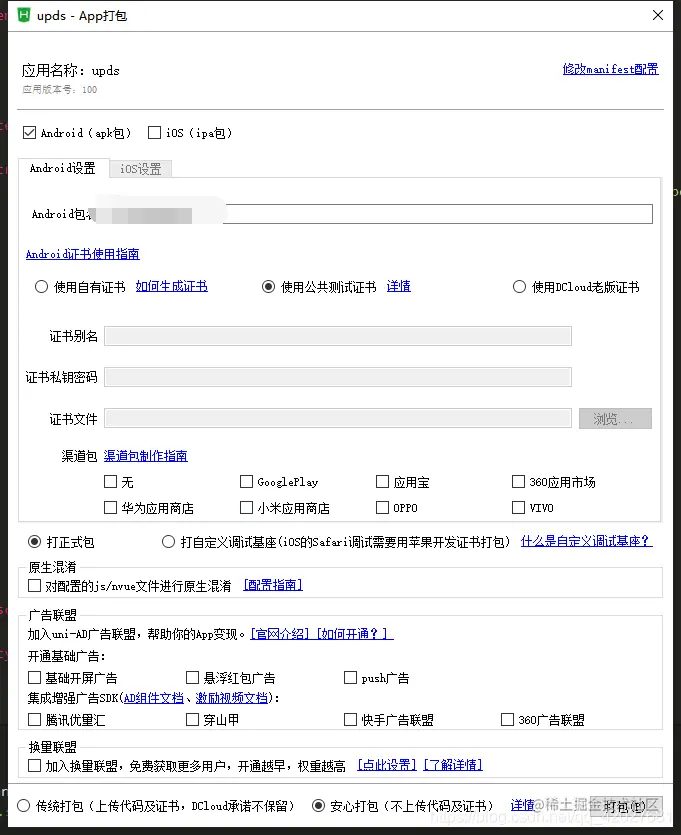Check the 快手广告联盟 checkbox

pyautogui.click(x=350, y=720)
